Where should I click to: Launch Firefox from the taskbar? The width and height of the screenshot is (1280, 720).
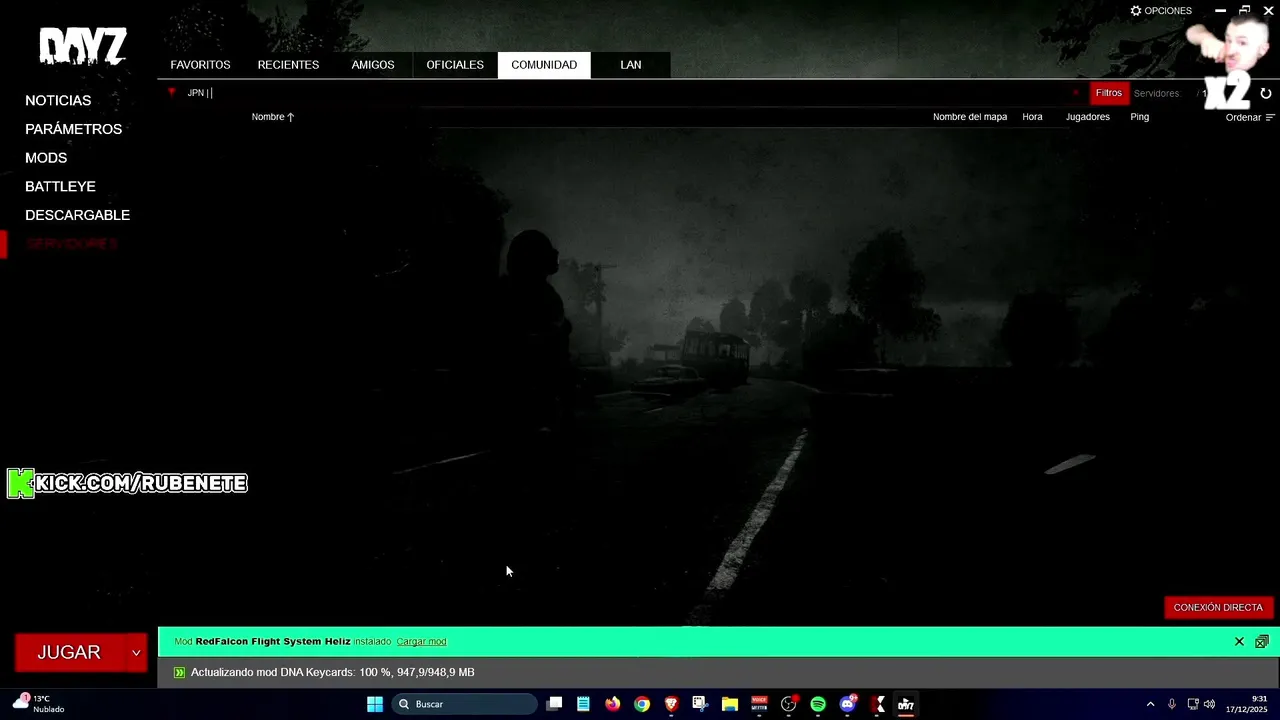[x=613, y=704]
